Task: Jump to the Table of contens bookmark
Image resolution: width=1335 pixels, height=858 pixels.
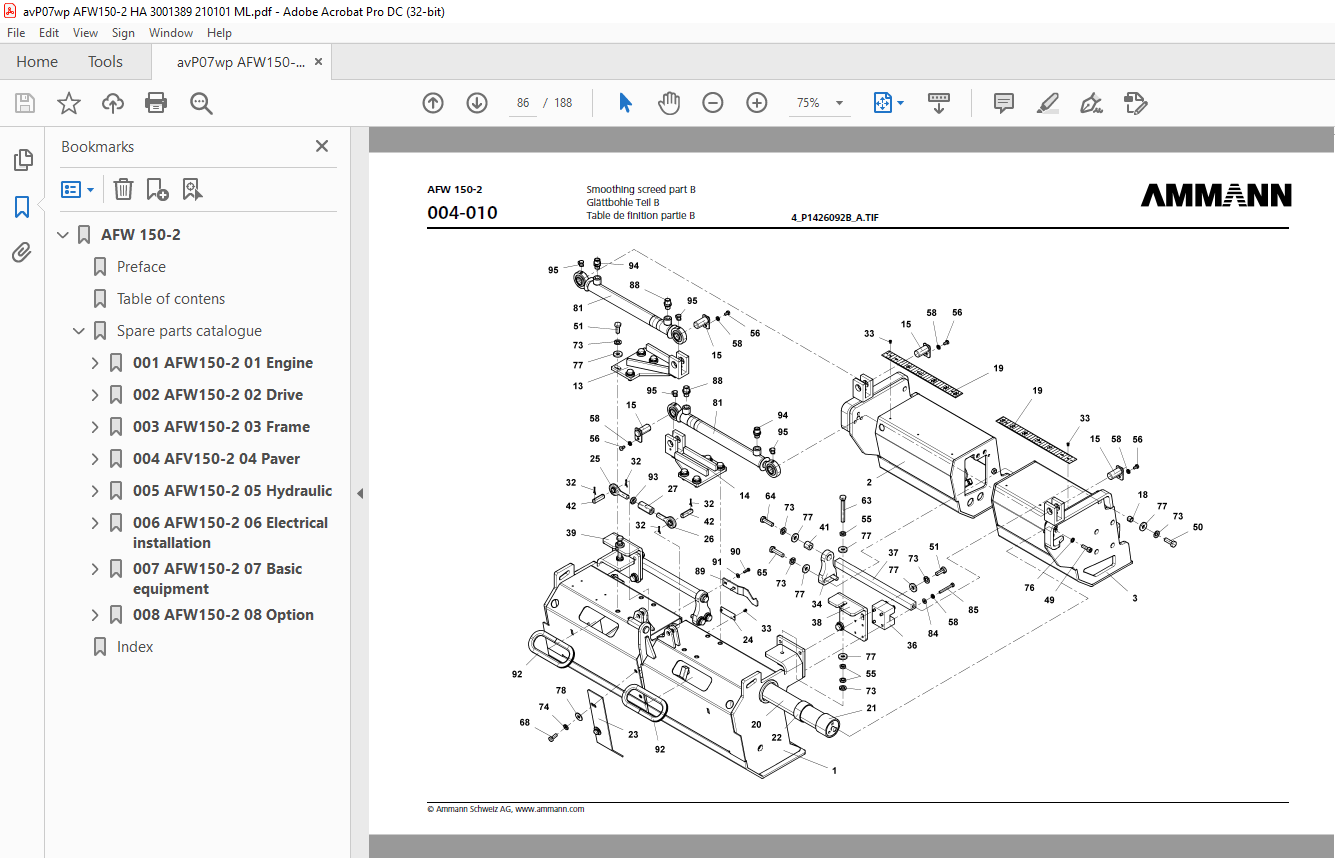Action: tap(171, 299)
